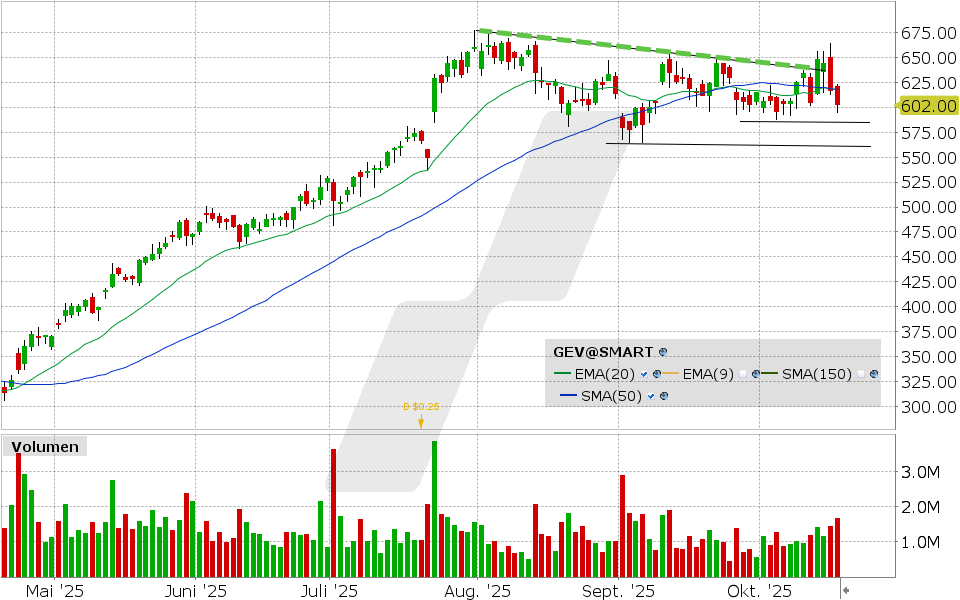
Task: Enable the SMA(150) checkbox
Action: [861, 375]
